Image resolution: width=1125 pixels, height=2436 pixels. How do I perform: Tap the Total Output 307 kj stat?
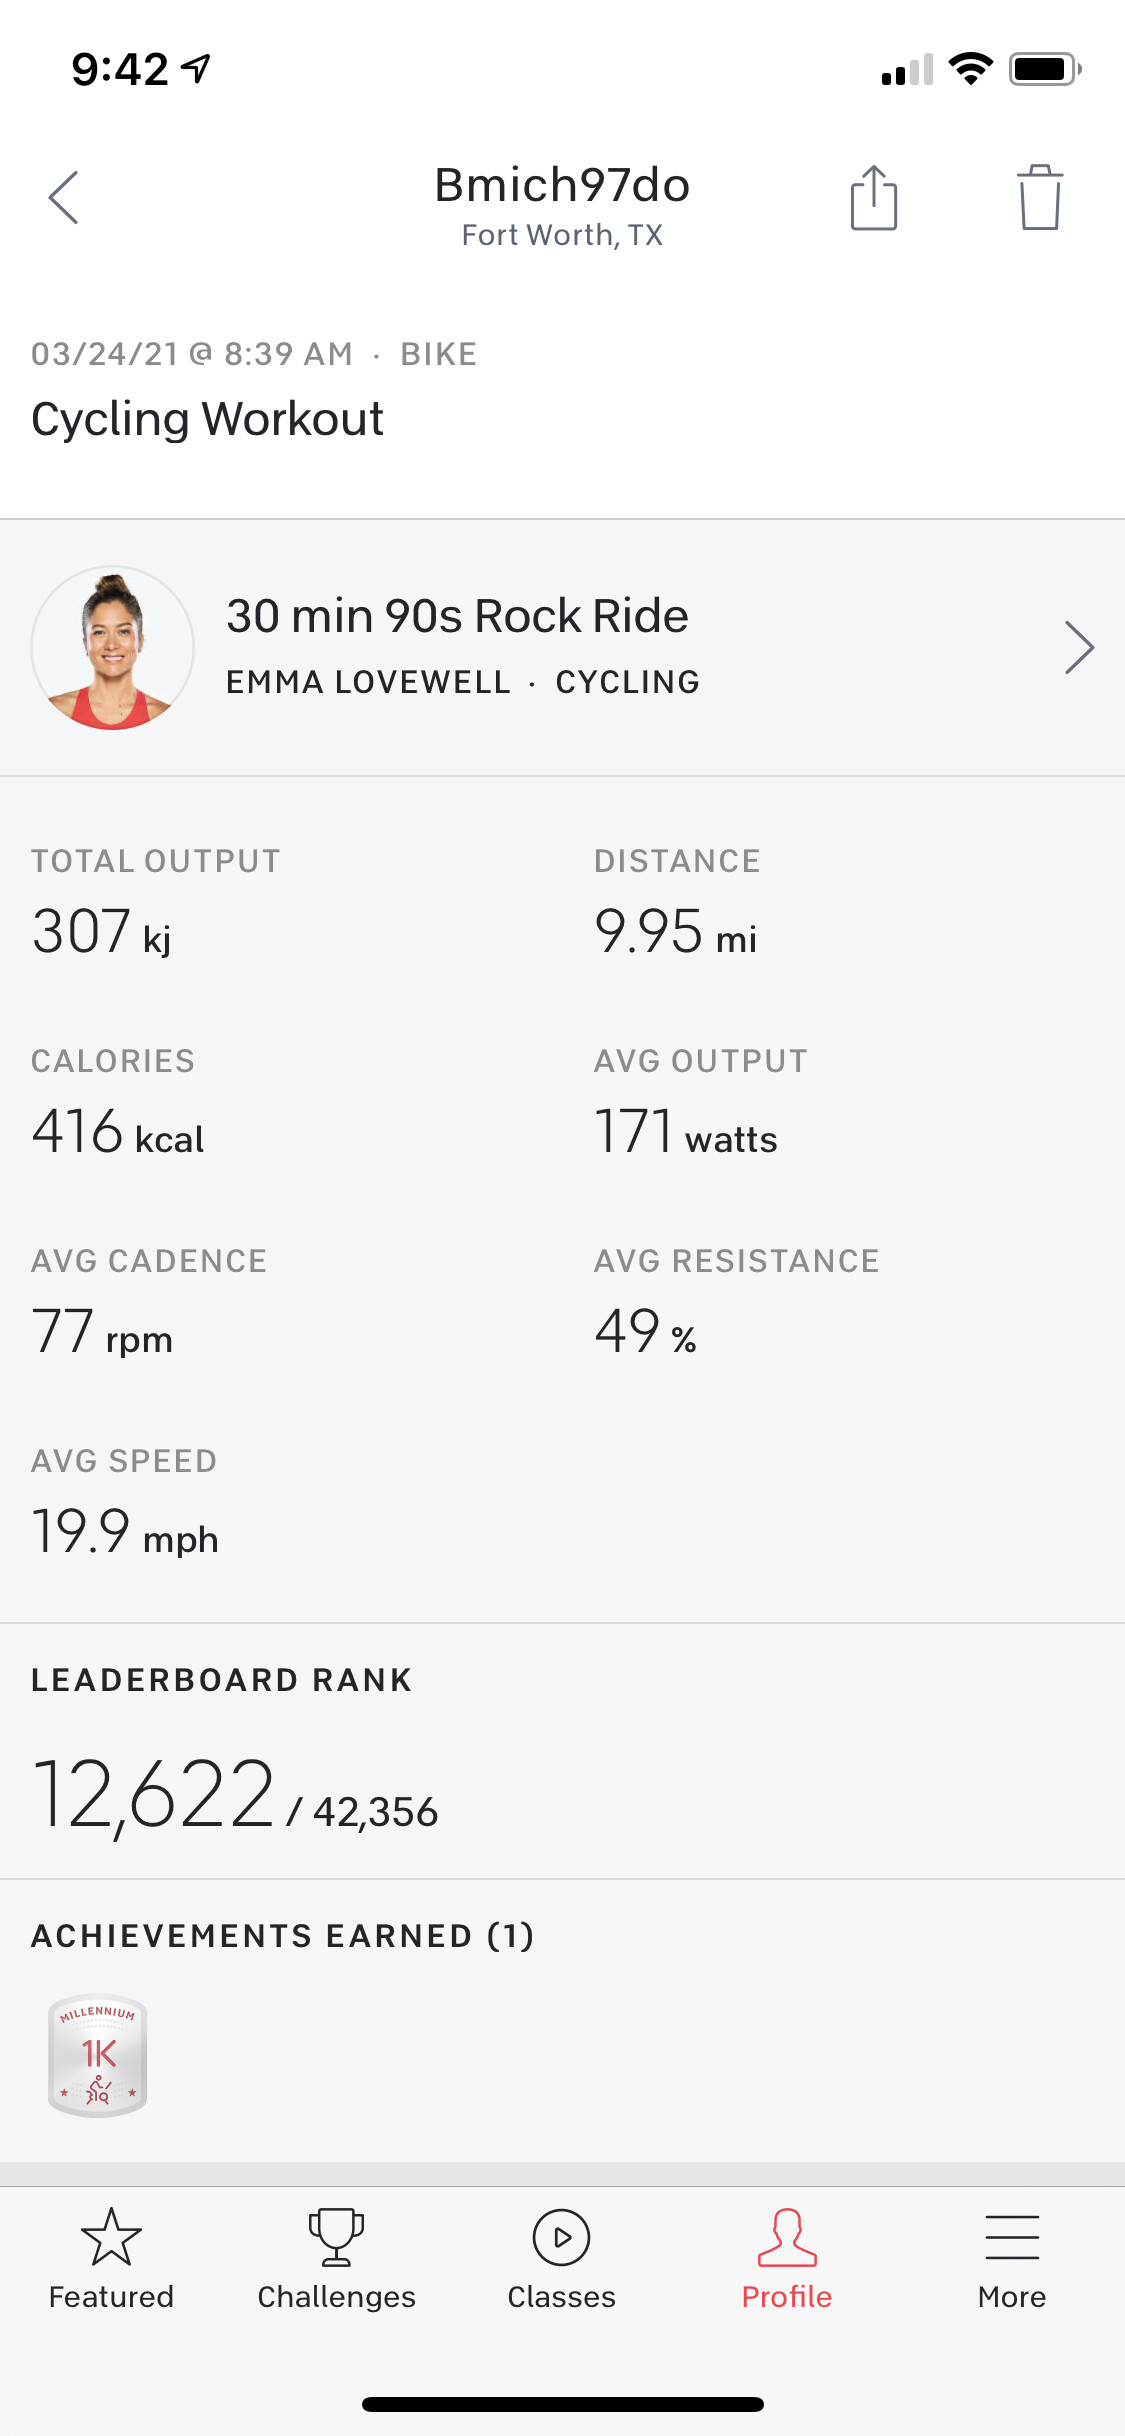tap(102, 932)
